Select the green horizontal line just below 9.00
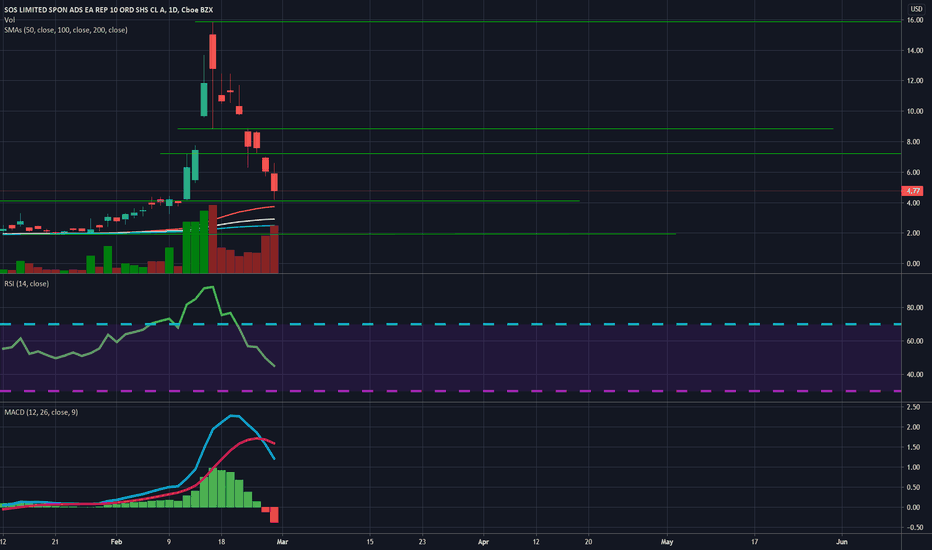 pyautogui.click(x=505, y=128)
